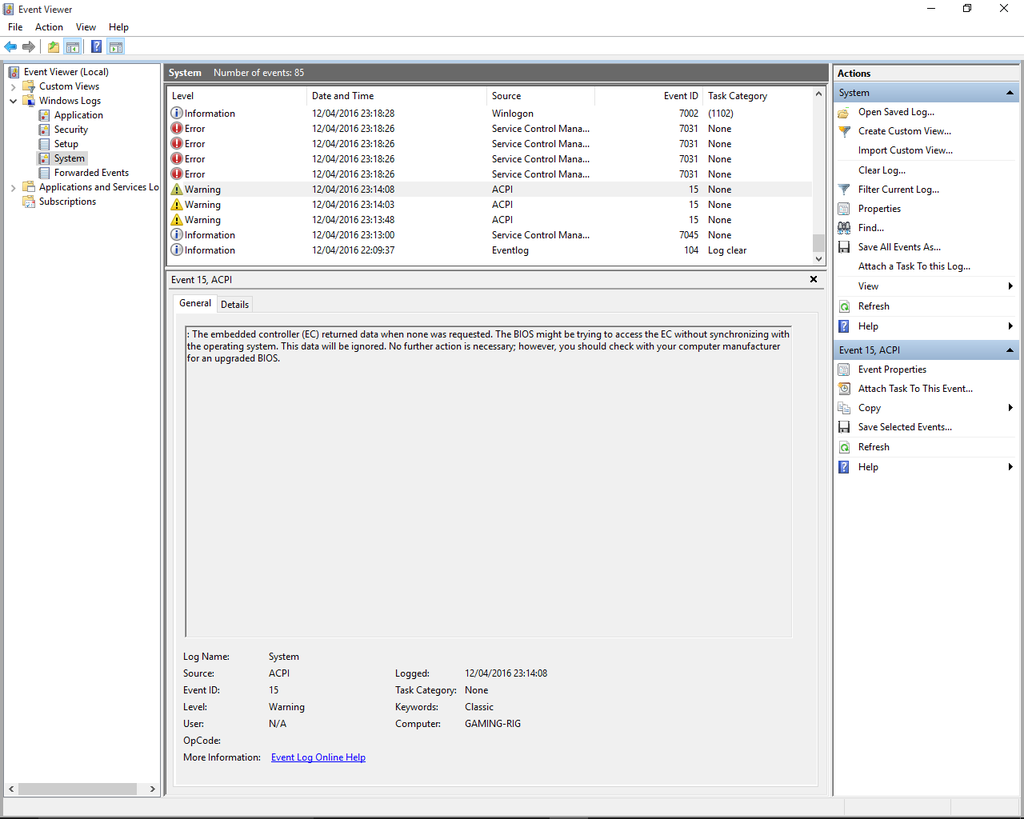Viewport: 1024px width, 819px height.
Task: Select the System log in the tree
Action: pos(69,158)
